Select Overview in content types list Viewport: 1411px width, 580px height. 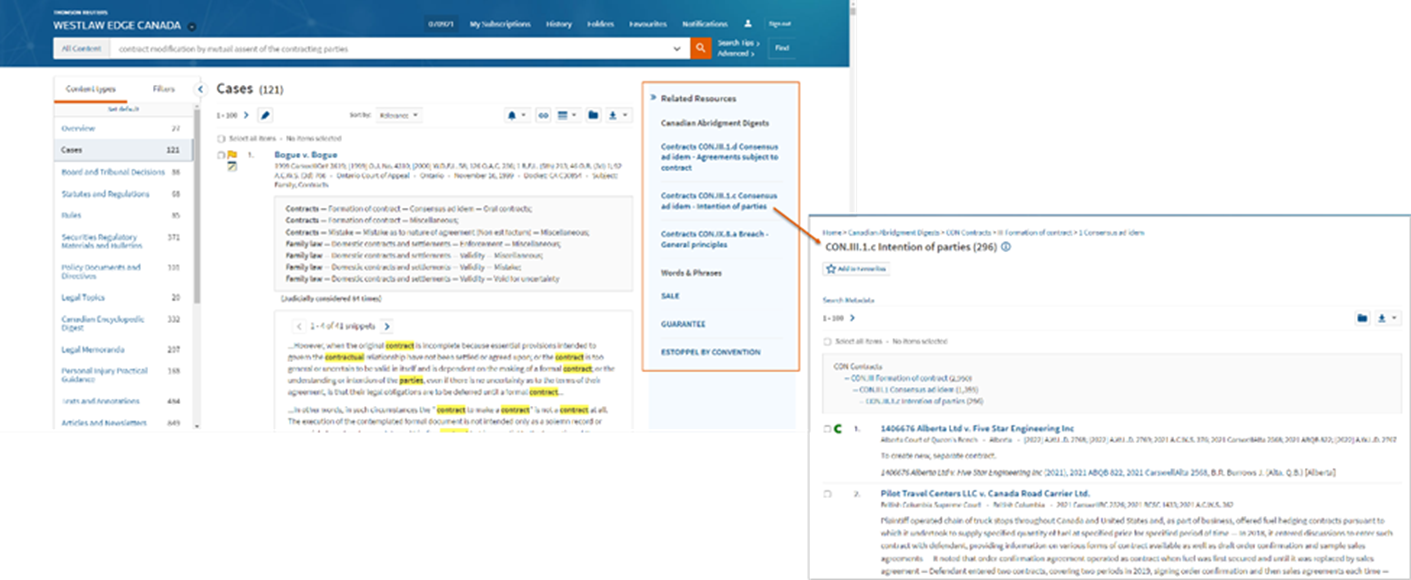pyautogui.click(x=79, y=128)
